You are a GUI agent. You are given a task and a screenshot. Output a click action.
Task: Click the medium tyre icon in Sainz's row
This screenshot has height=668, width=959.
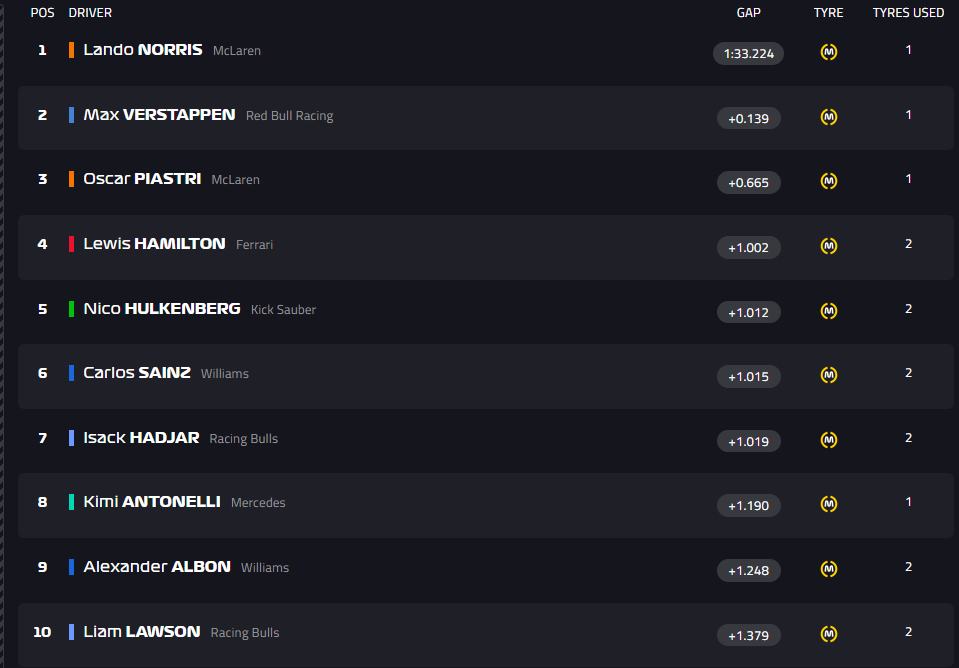(828, 375)
